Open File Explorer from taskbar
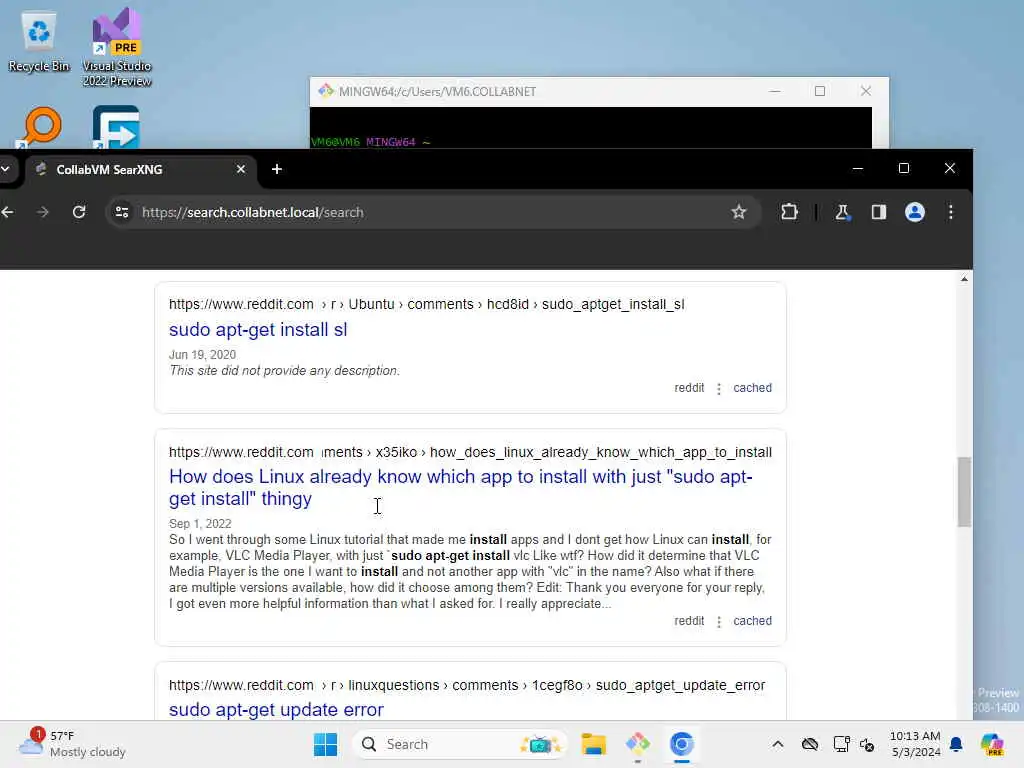The width and height of the screenshot is (1024, 768). (x=594, y=744)
